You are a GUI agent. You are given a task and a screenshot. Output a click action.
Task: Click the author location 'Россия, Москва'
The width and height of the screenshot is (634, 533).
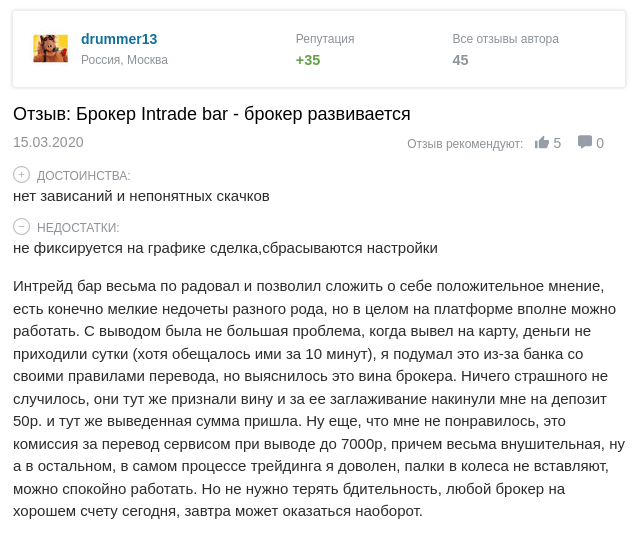124,60
